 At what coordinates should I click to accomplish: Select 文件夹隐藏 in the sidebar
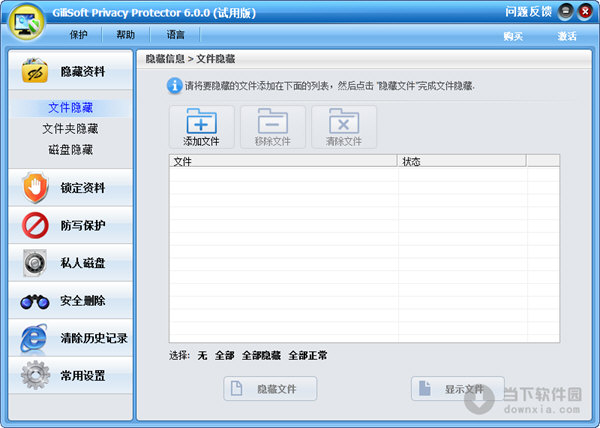[70, 129]
